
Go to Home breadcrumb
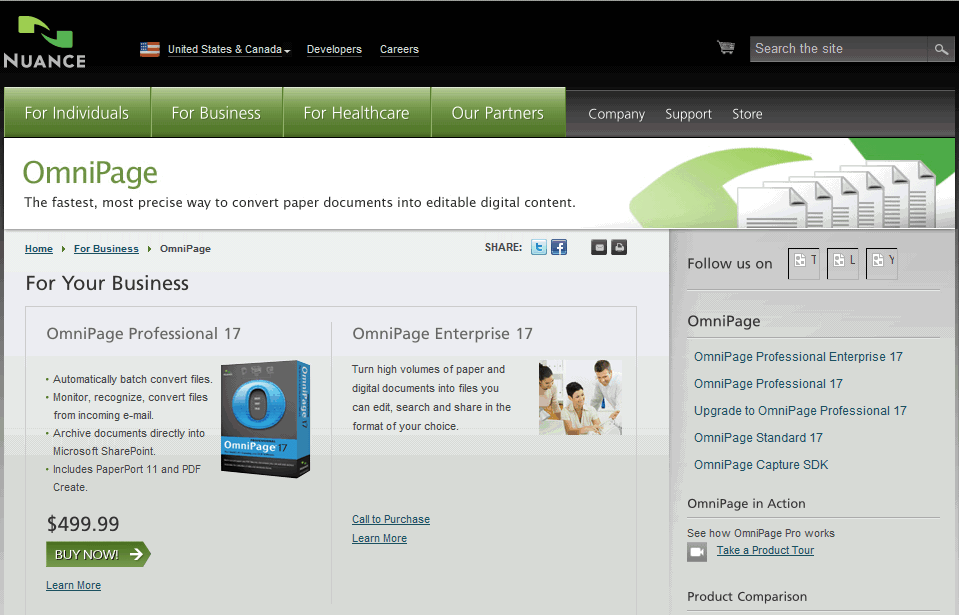click(39, 249)
